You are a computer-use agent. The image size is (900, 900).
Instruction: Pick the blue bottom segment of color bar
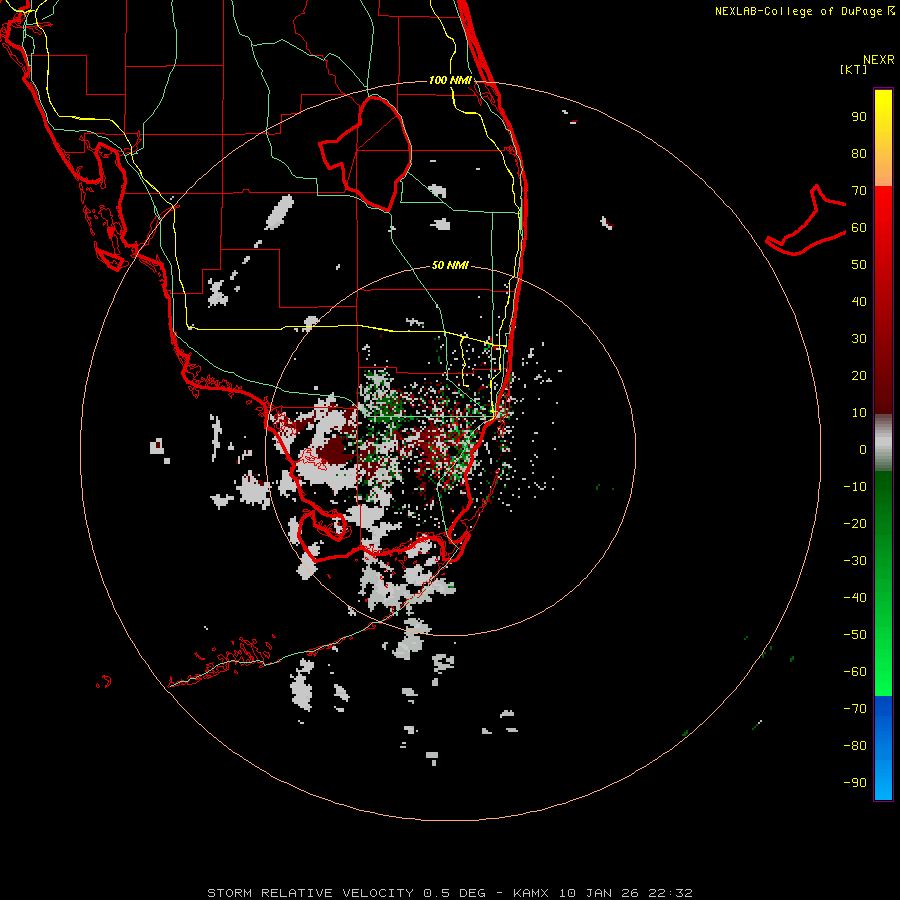[883, 748]
